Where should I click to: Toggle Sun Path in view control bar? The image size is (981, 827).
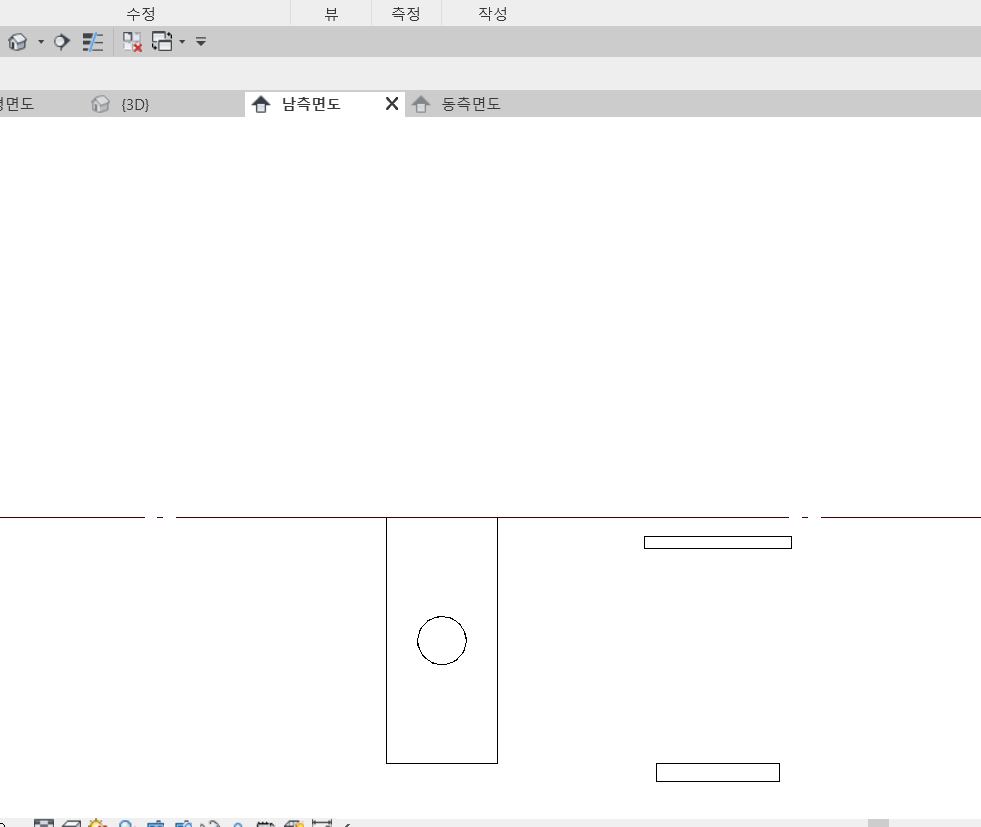(x=98, y=825)
